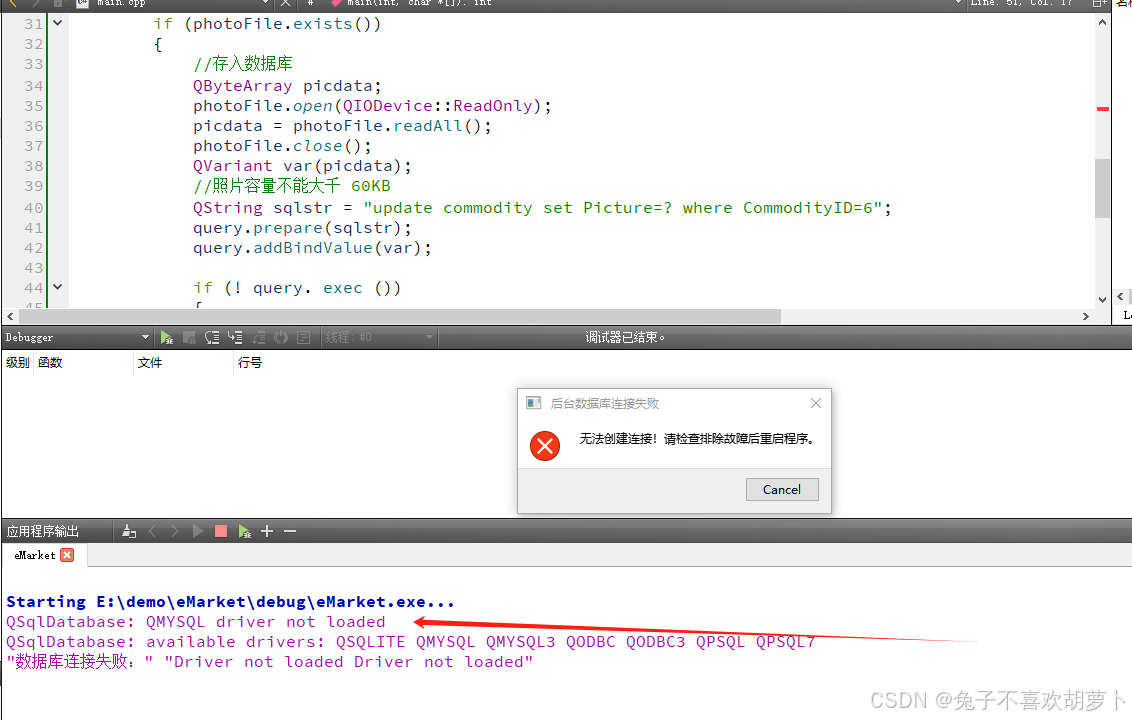The height and width of the screenshot is (720, 1132).
Task: Click the previous item arrow in output toolbar
Action: (152, 532)
